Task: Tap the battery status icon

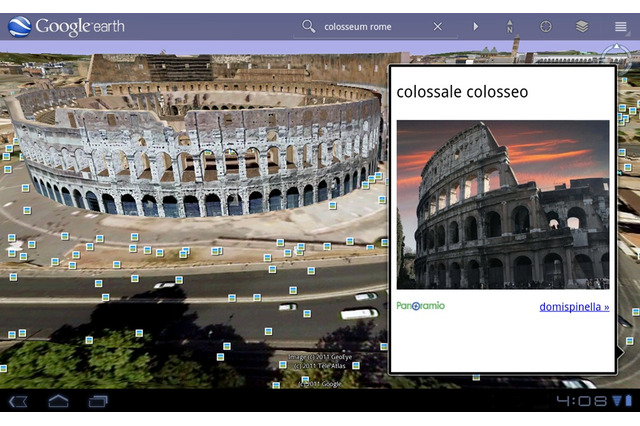Action: click(629, 401)
